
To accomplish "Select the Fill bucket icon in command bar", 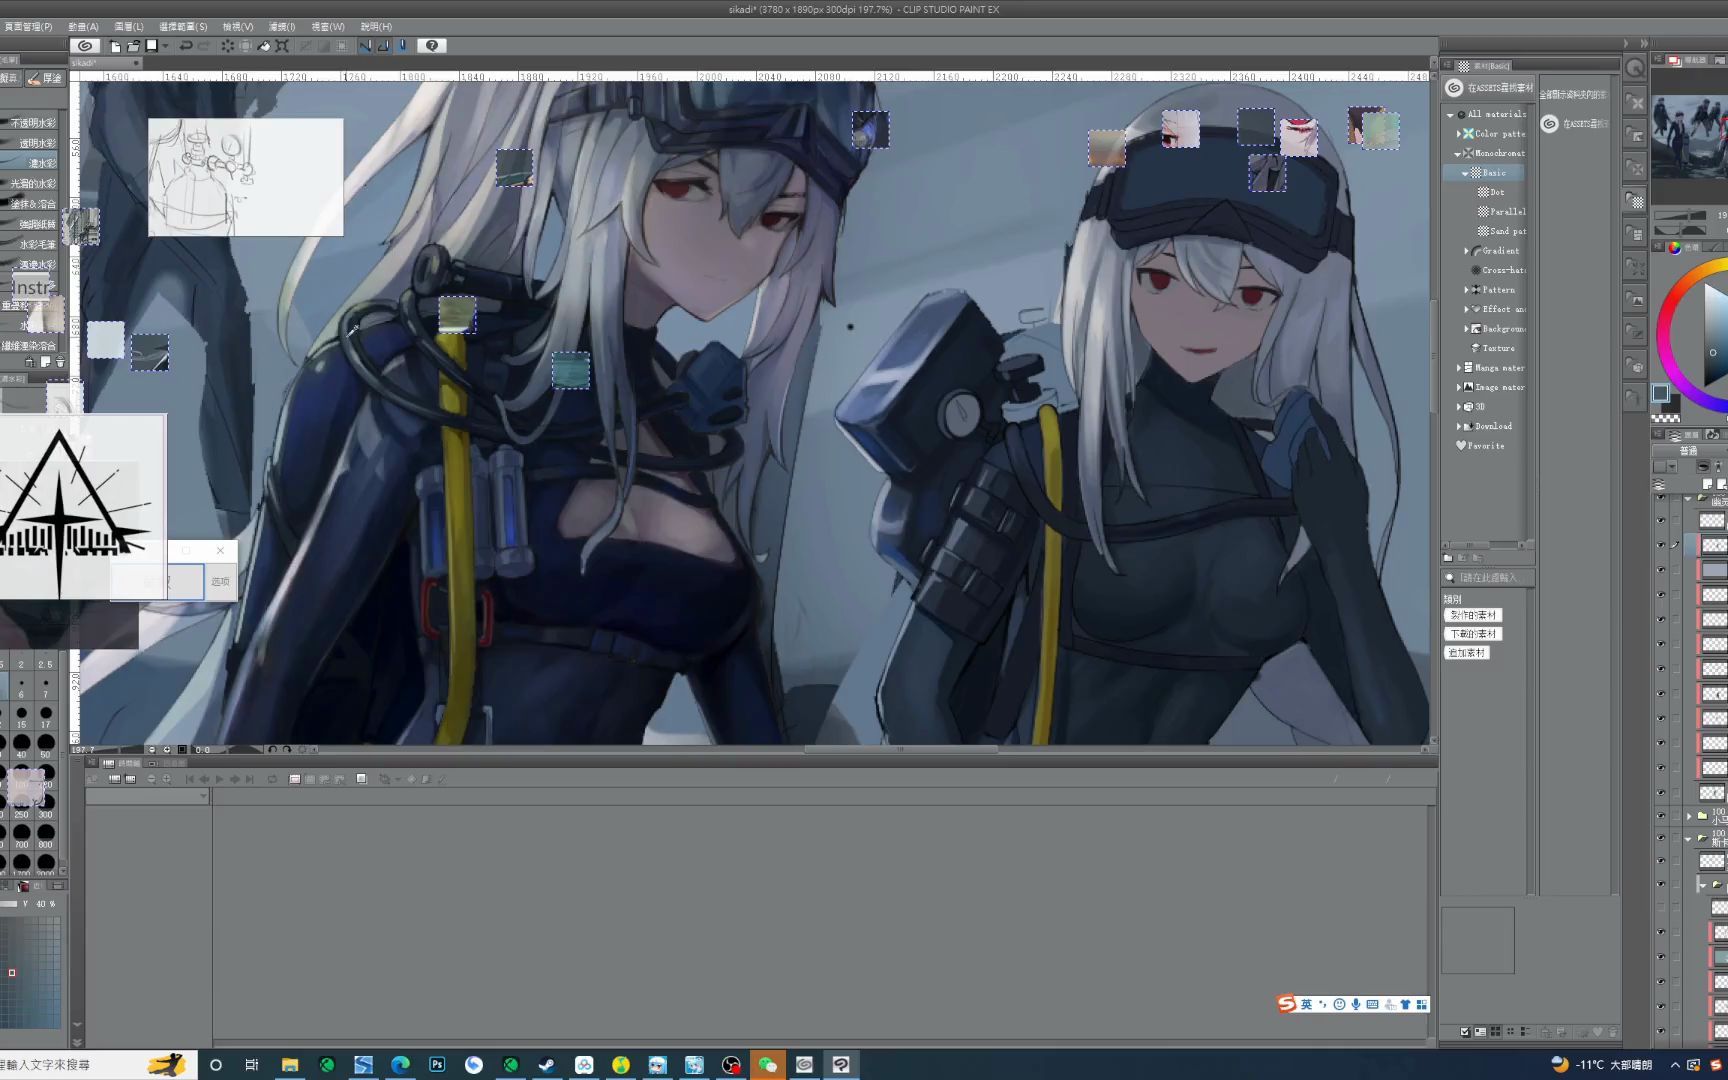I will coord(264,46).
